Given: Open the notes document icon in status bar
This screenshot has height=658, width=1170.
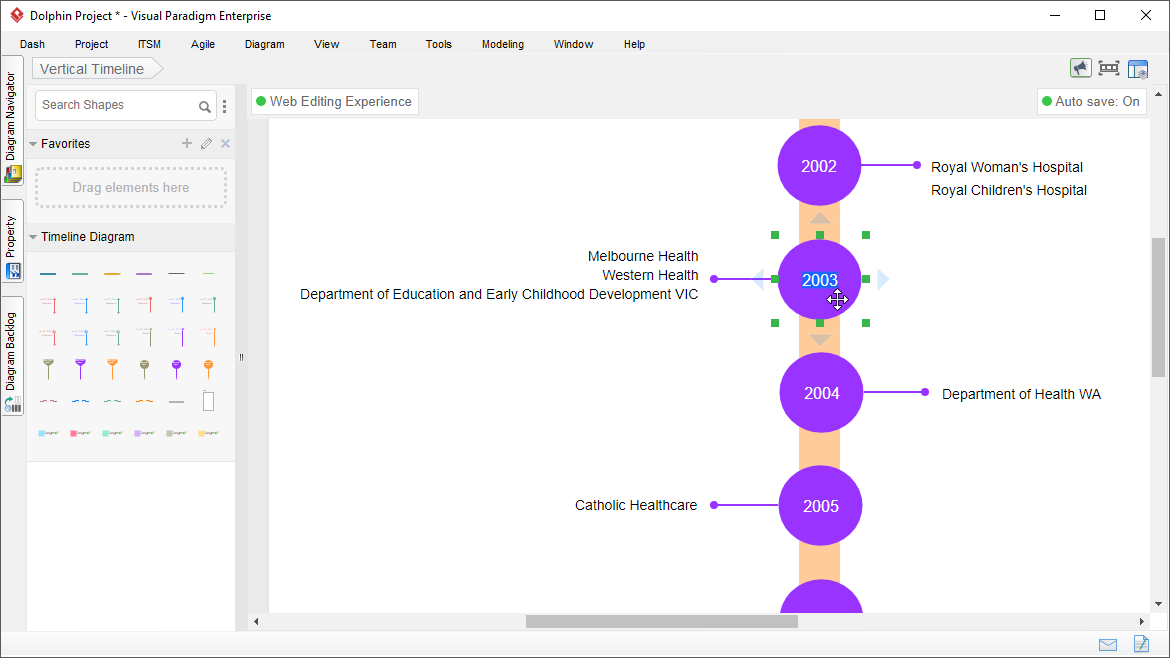Looking at the screenshot, I should tap(1141, 644).
